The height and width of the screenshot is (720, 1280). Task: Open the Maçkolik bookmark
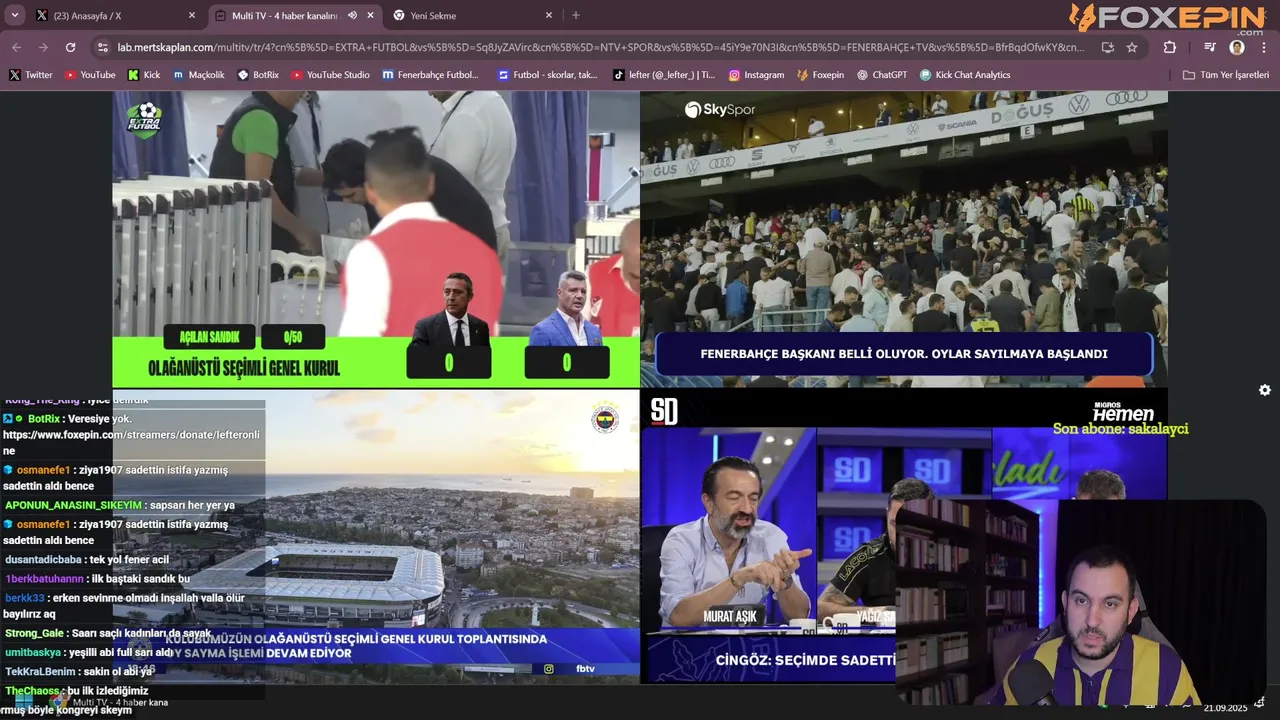pyautogui.click(x=199, y=75)
